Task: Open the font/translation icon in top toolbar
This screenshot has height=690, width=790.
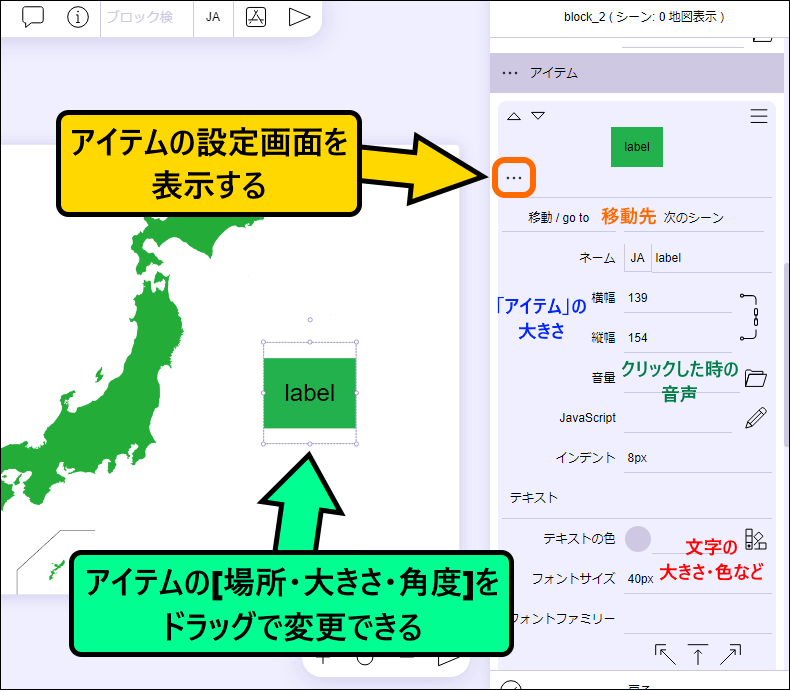Action: pyautogui.click(x=256, y=17)
